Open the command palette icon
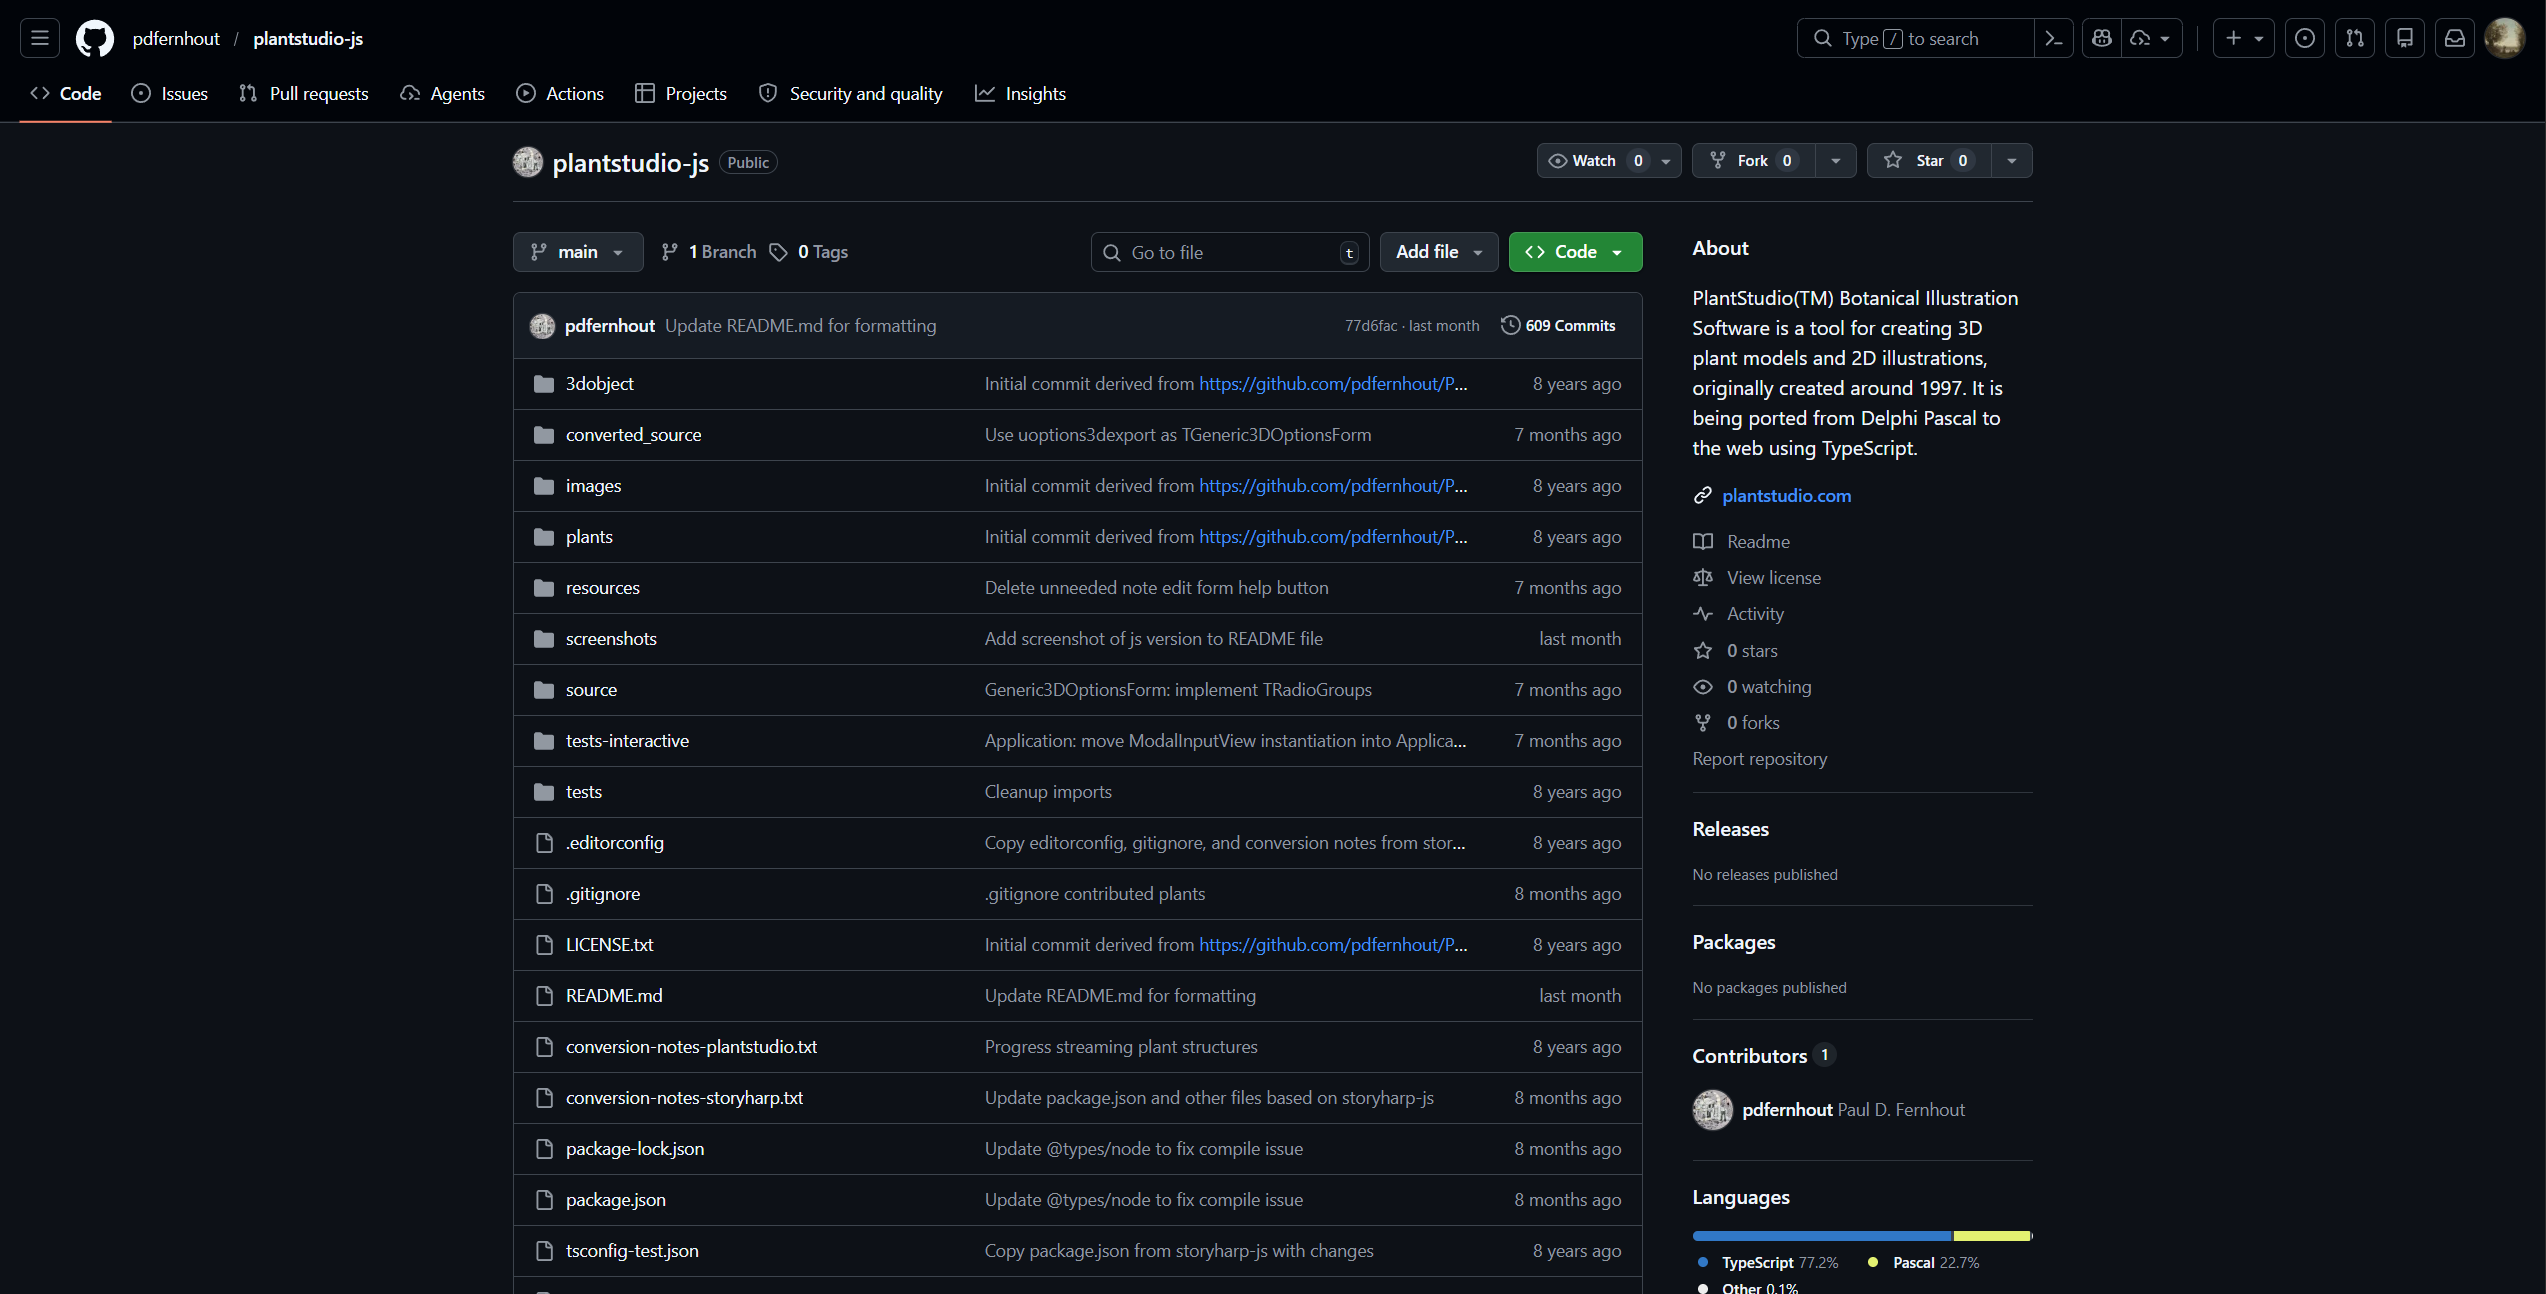This screenshot has height=1294, width=2546. click(x=2053, y=38)
